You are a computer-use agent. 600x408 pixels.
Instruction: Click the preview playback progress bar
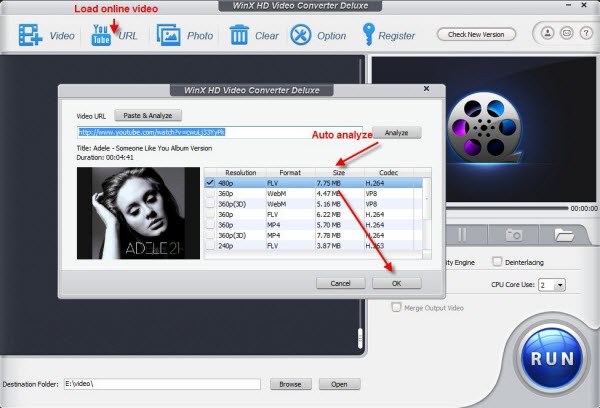point(507,208)
